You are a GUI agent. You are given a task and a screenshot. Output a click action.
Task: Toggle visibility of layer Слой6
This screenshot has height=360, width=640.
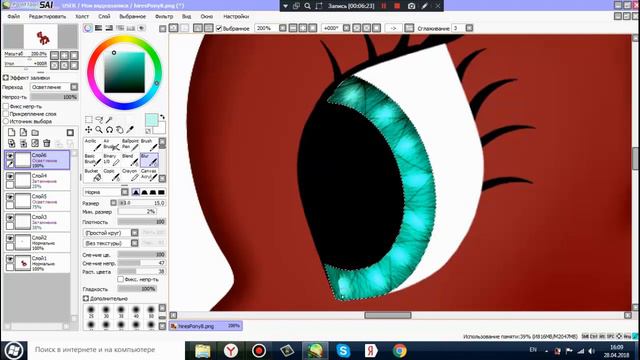[x=10, y=156]
